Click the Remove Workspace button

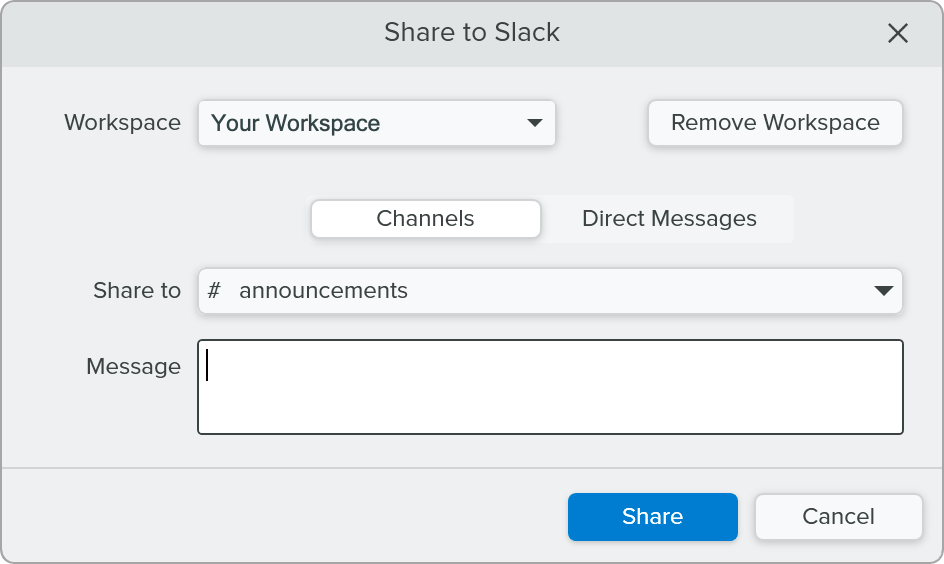pos(775,123)
